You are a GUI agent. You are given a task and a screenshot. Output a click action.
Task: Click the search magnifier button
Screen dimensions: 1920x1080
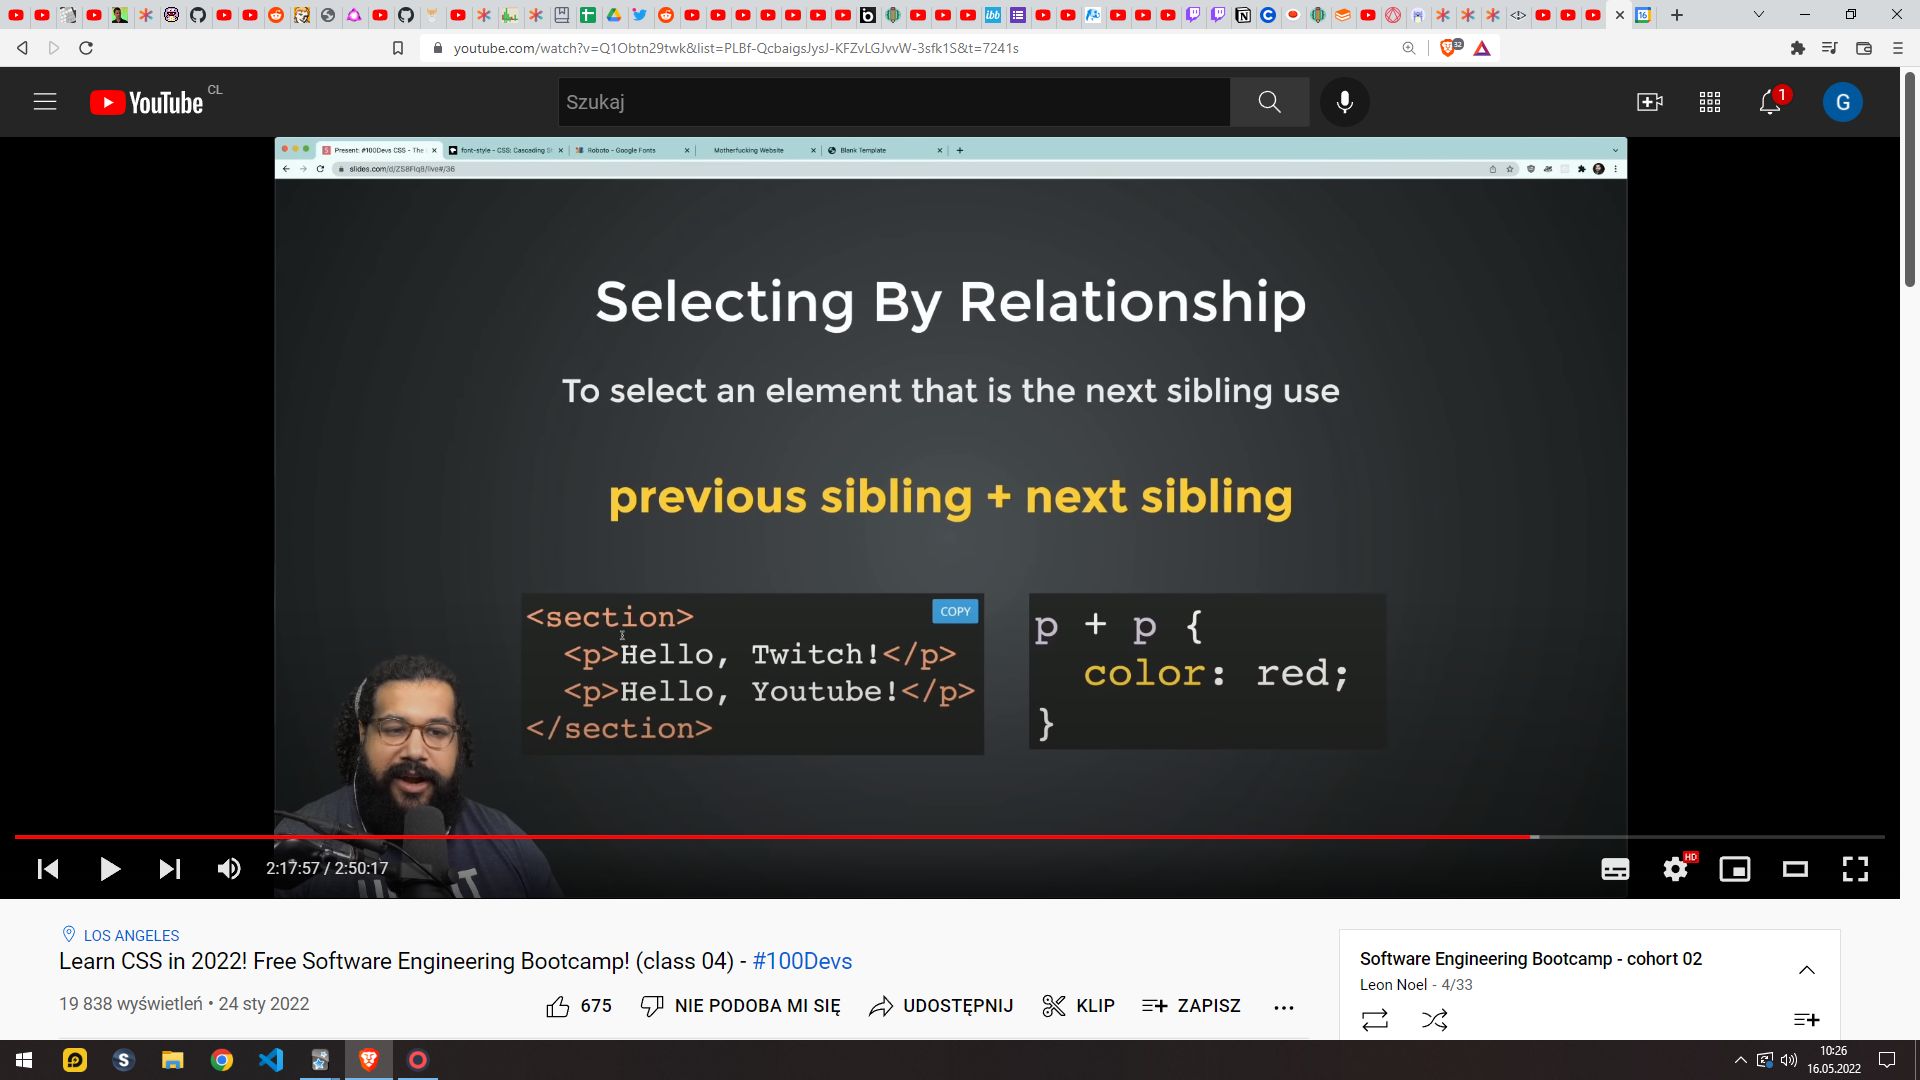coord(1269,102)
